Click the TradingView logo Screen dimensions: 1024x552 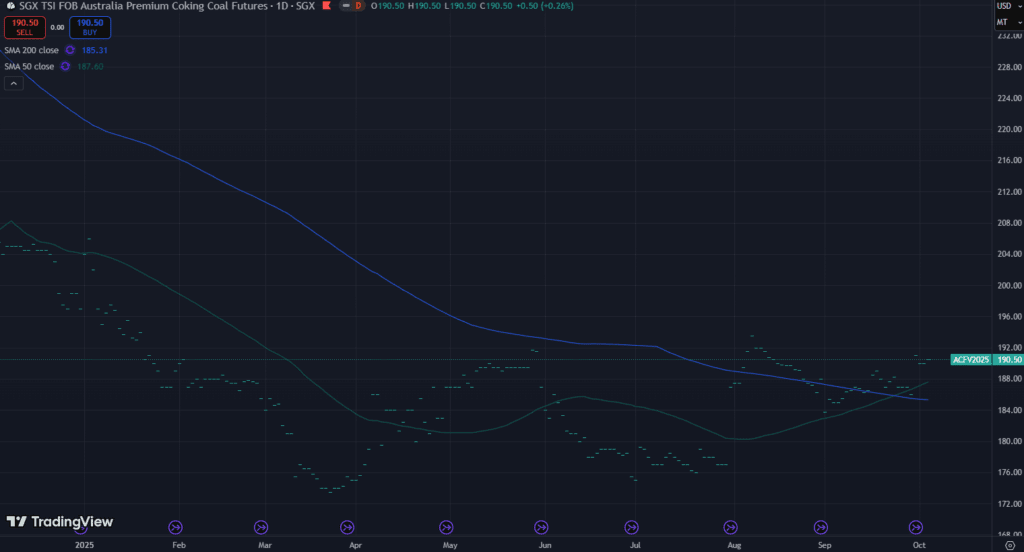coord(60,521)
